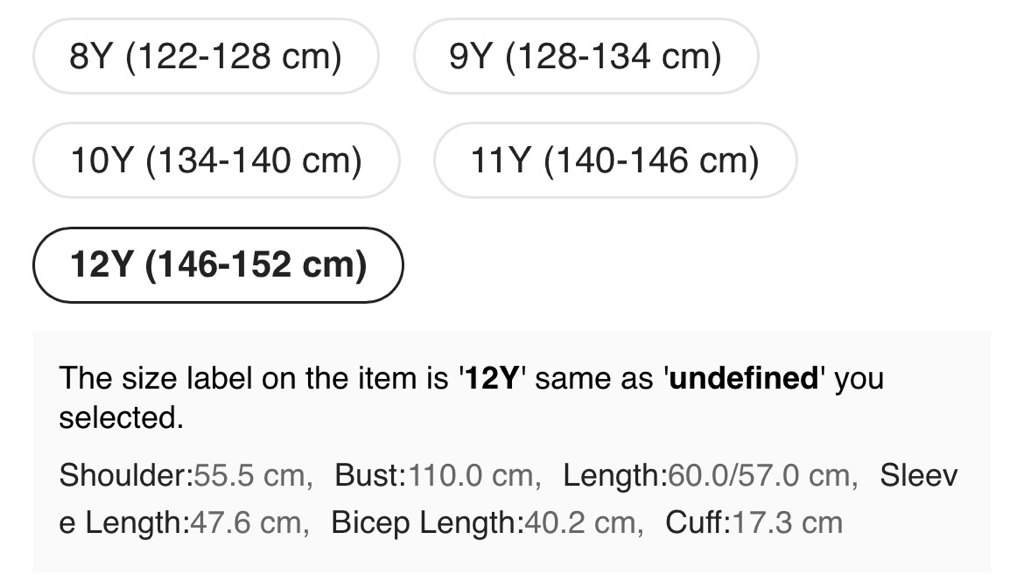Choose the 9Y (128-134 cm) size option
1024x575 pixels.
pos(586,56)
